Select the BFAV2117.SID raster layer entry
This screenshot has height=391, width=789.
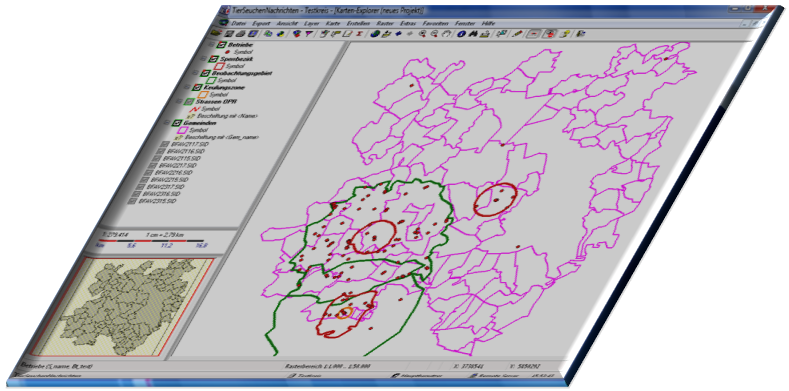[x=187, y=144]
